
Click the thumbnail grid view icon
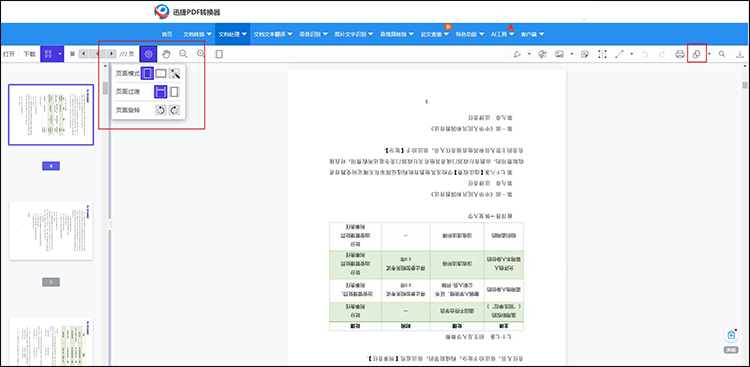pyautogui.click(x=48, y=54)
